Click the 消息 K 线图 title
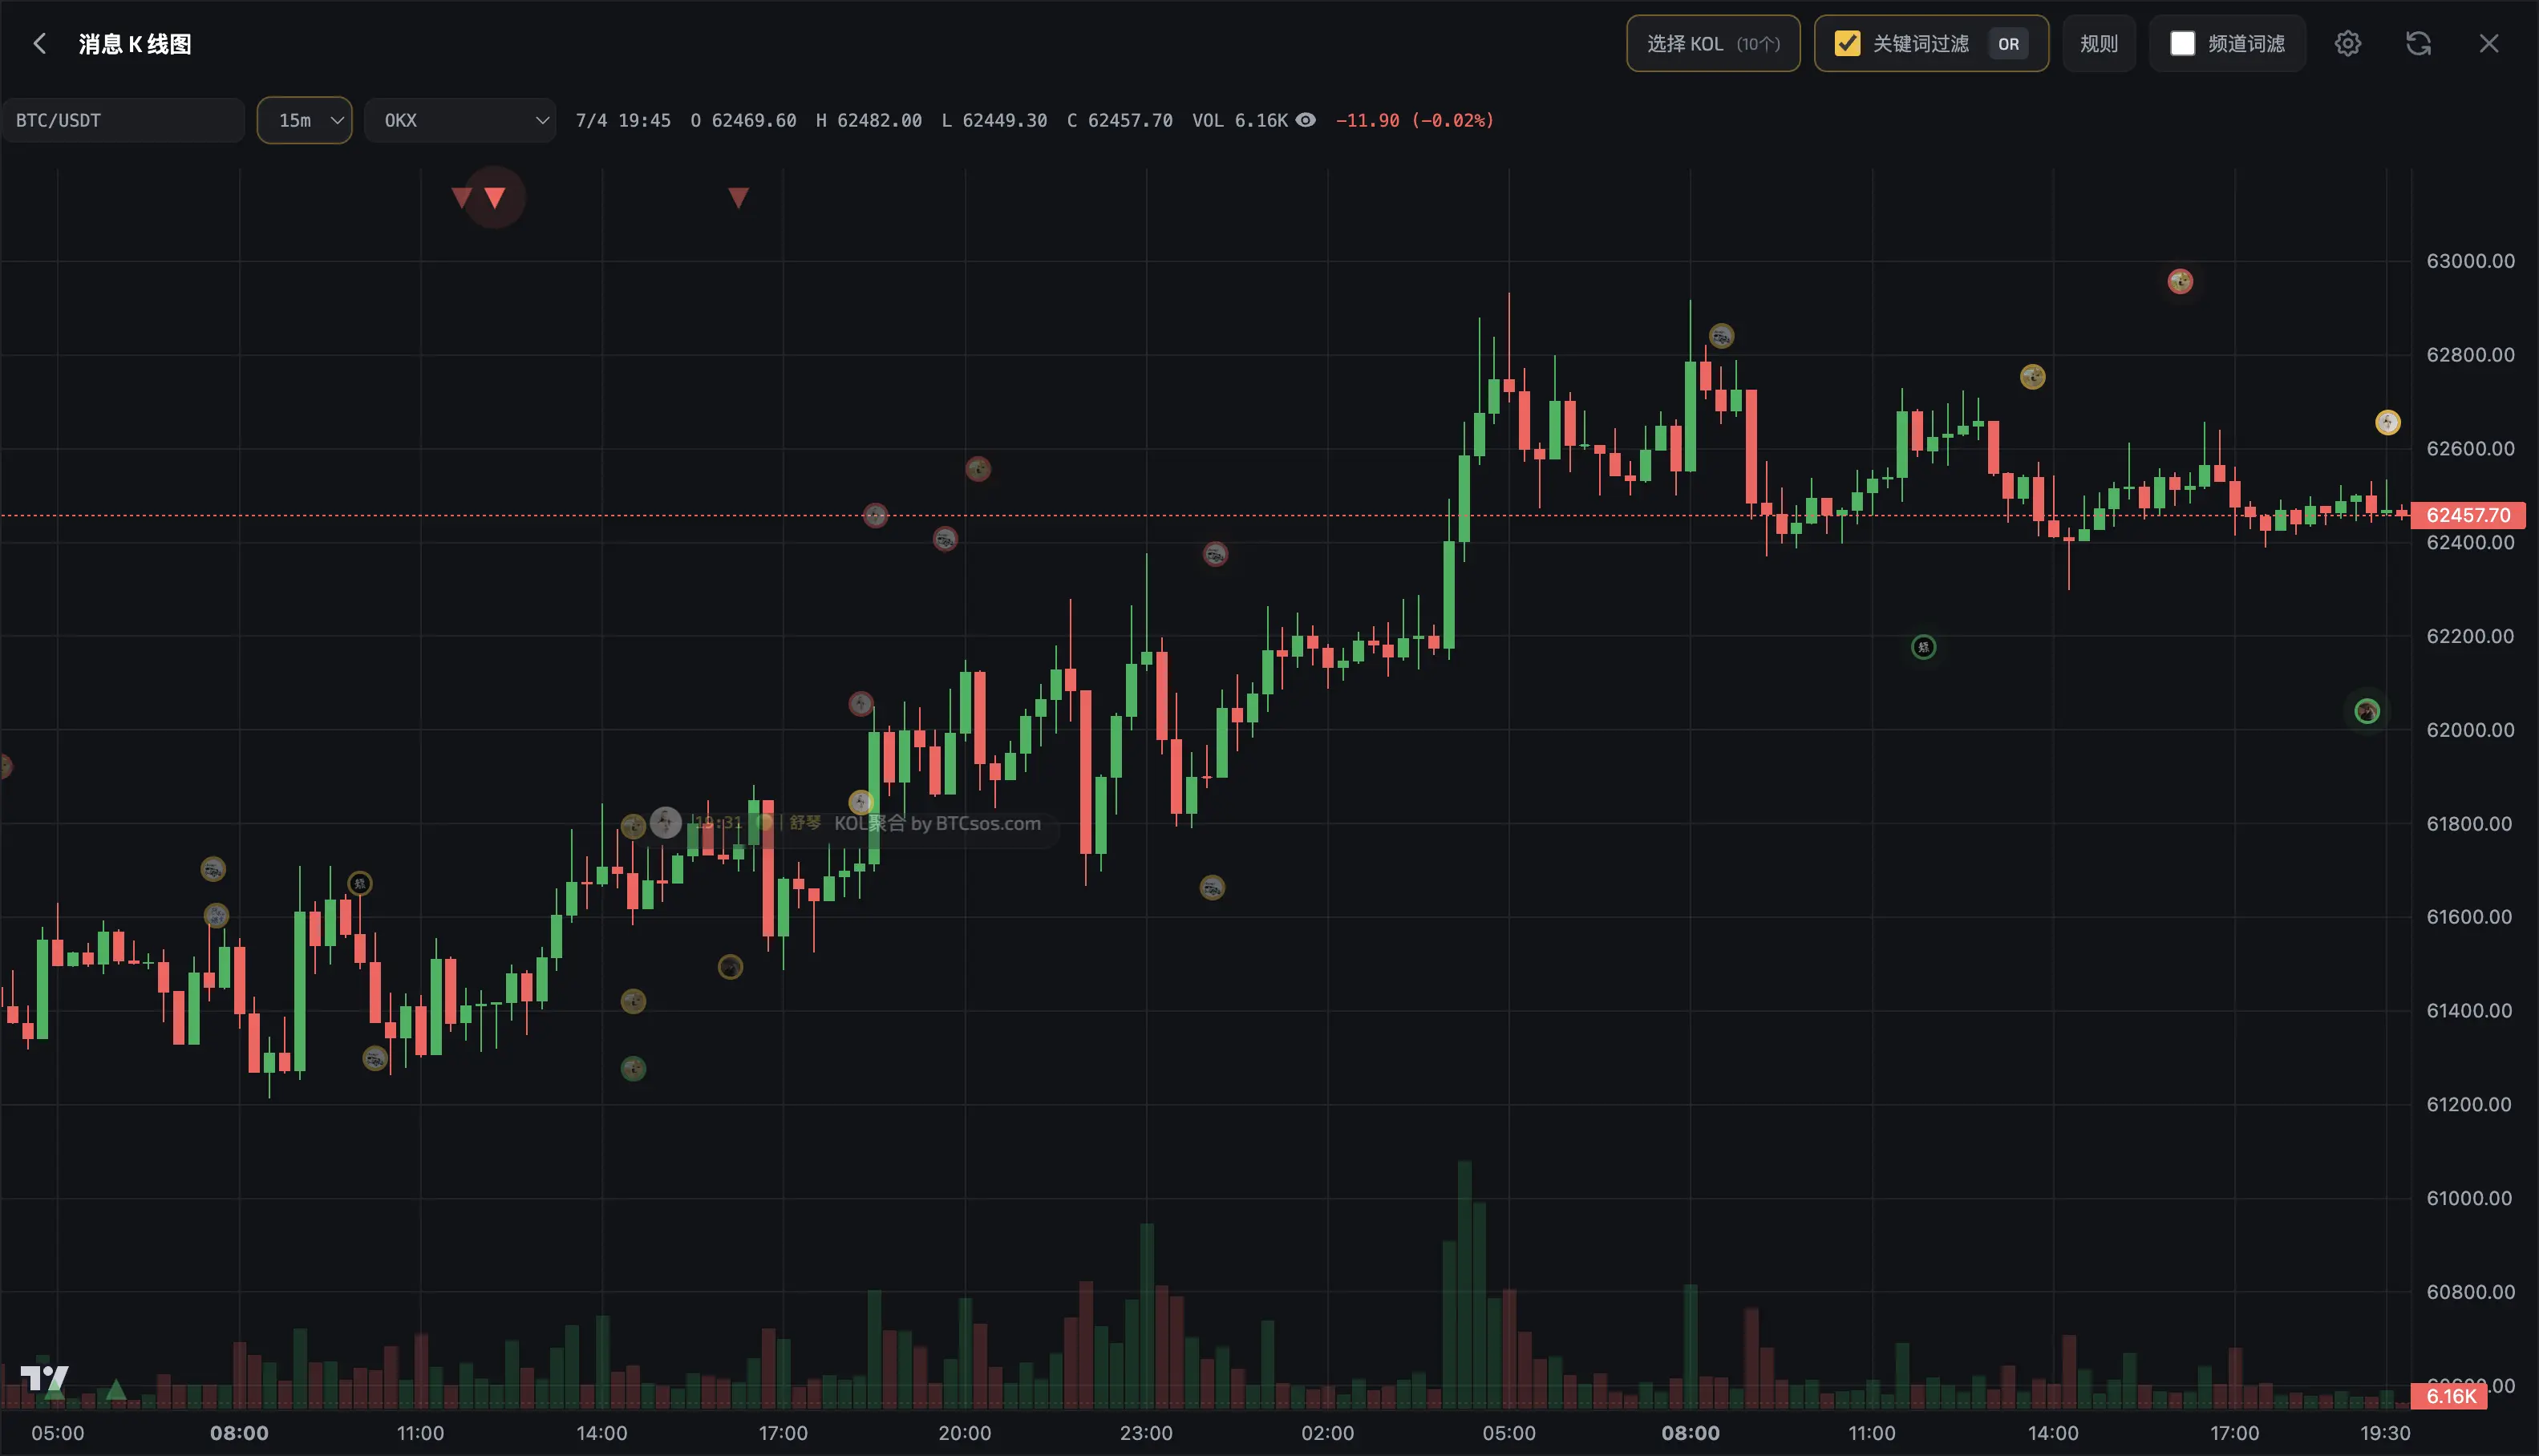The width and height of the screenshot is (2539, 1456). 135,44
